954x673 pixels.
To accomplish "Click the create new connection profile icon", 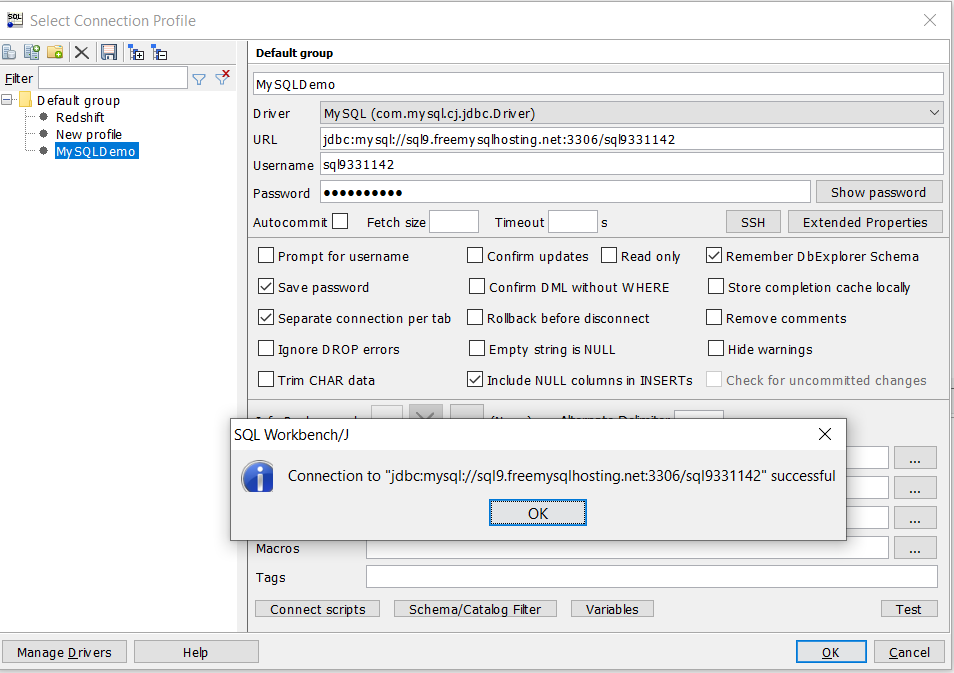I will 10,52.
